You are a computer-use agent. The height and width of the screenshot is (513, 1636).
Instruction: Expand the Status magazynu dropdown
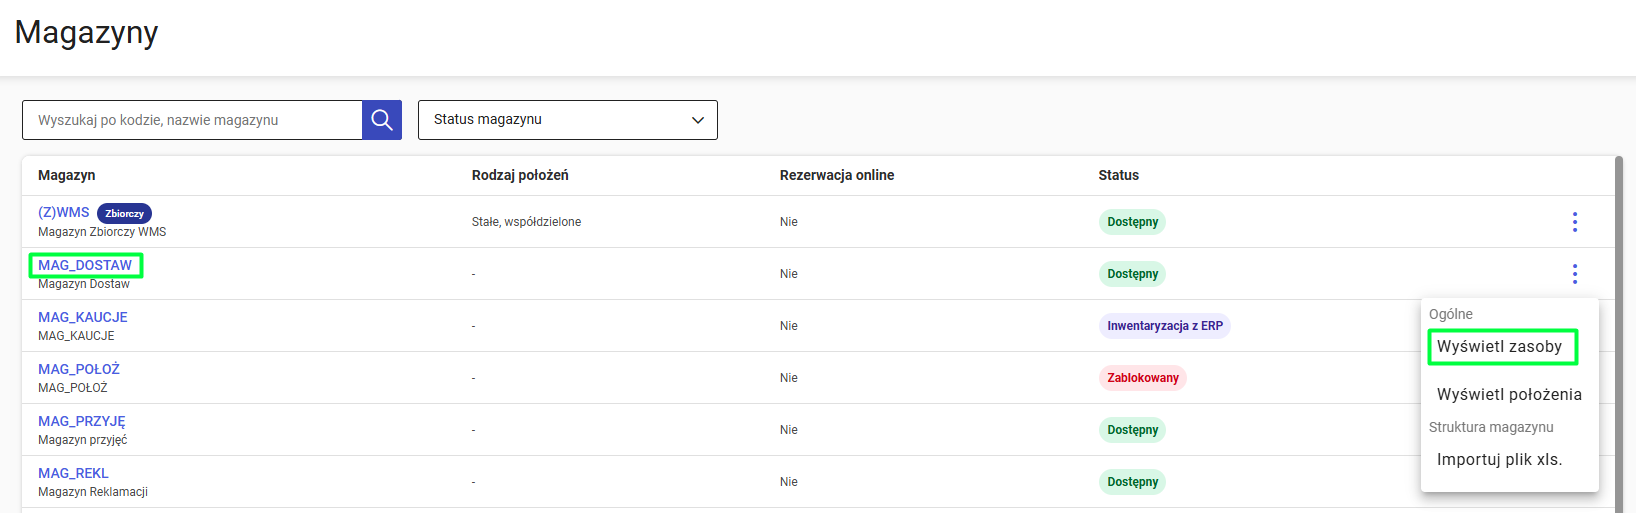[x=567, y=120]
